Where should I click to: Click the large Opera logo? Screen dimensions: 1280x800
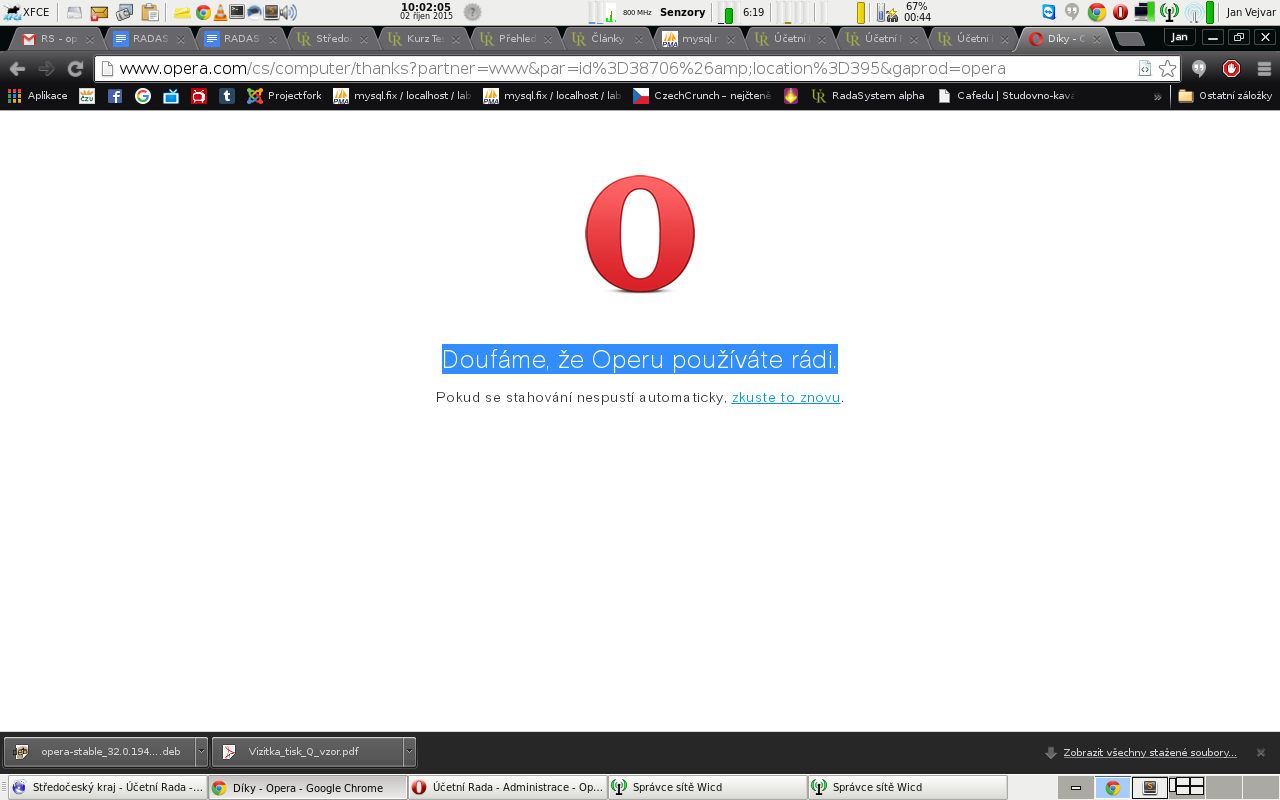click(640, 234)
